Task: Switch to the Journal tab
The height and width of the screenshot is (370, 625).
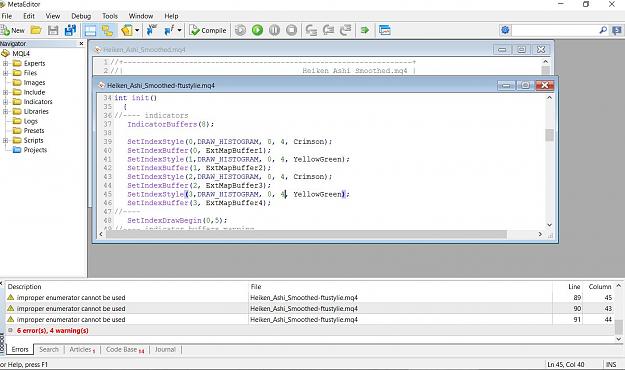Action: click(x=165, y=350)
